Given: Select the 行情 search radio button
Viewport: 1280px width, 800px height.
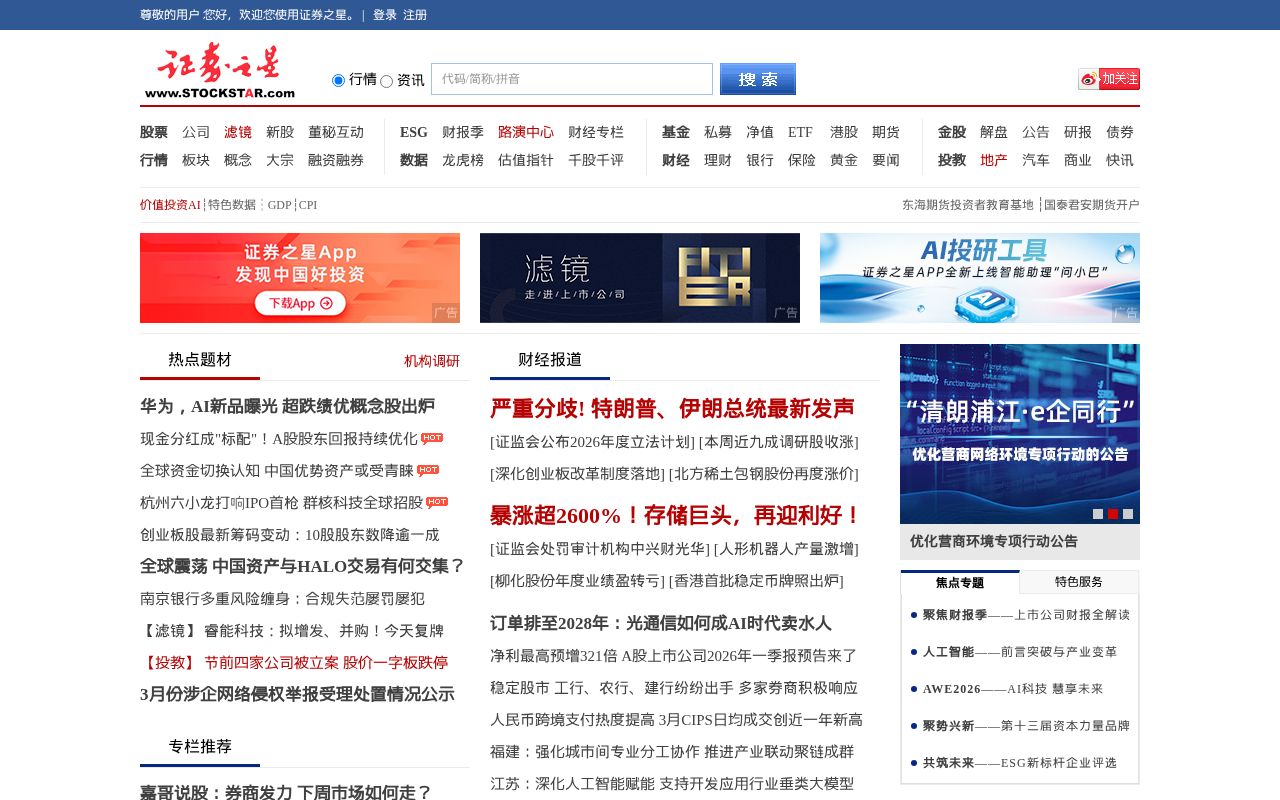Looking at the screenshot, I should [337, 79].
